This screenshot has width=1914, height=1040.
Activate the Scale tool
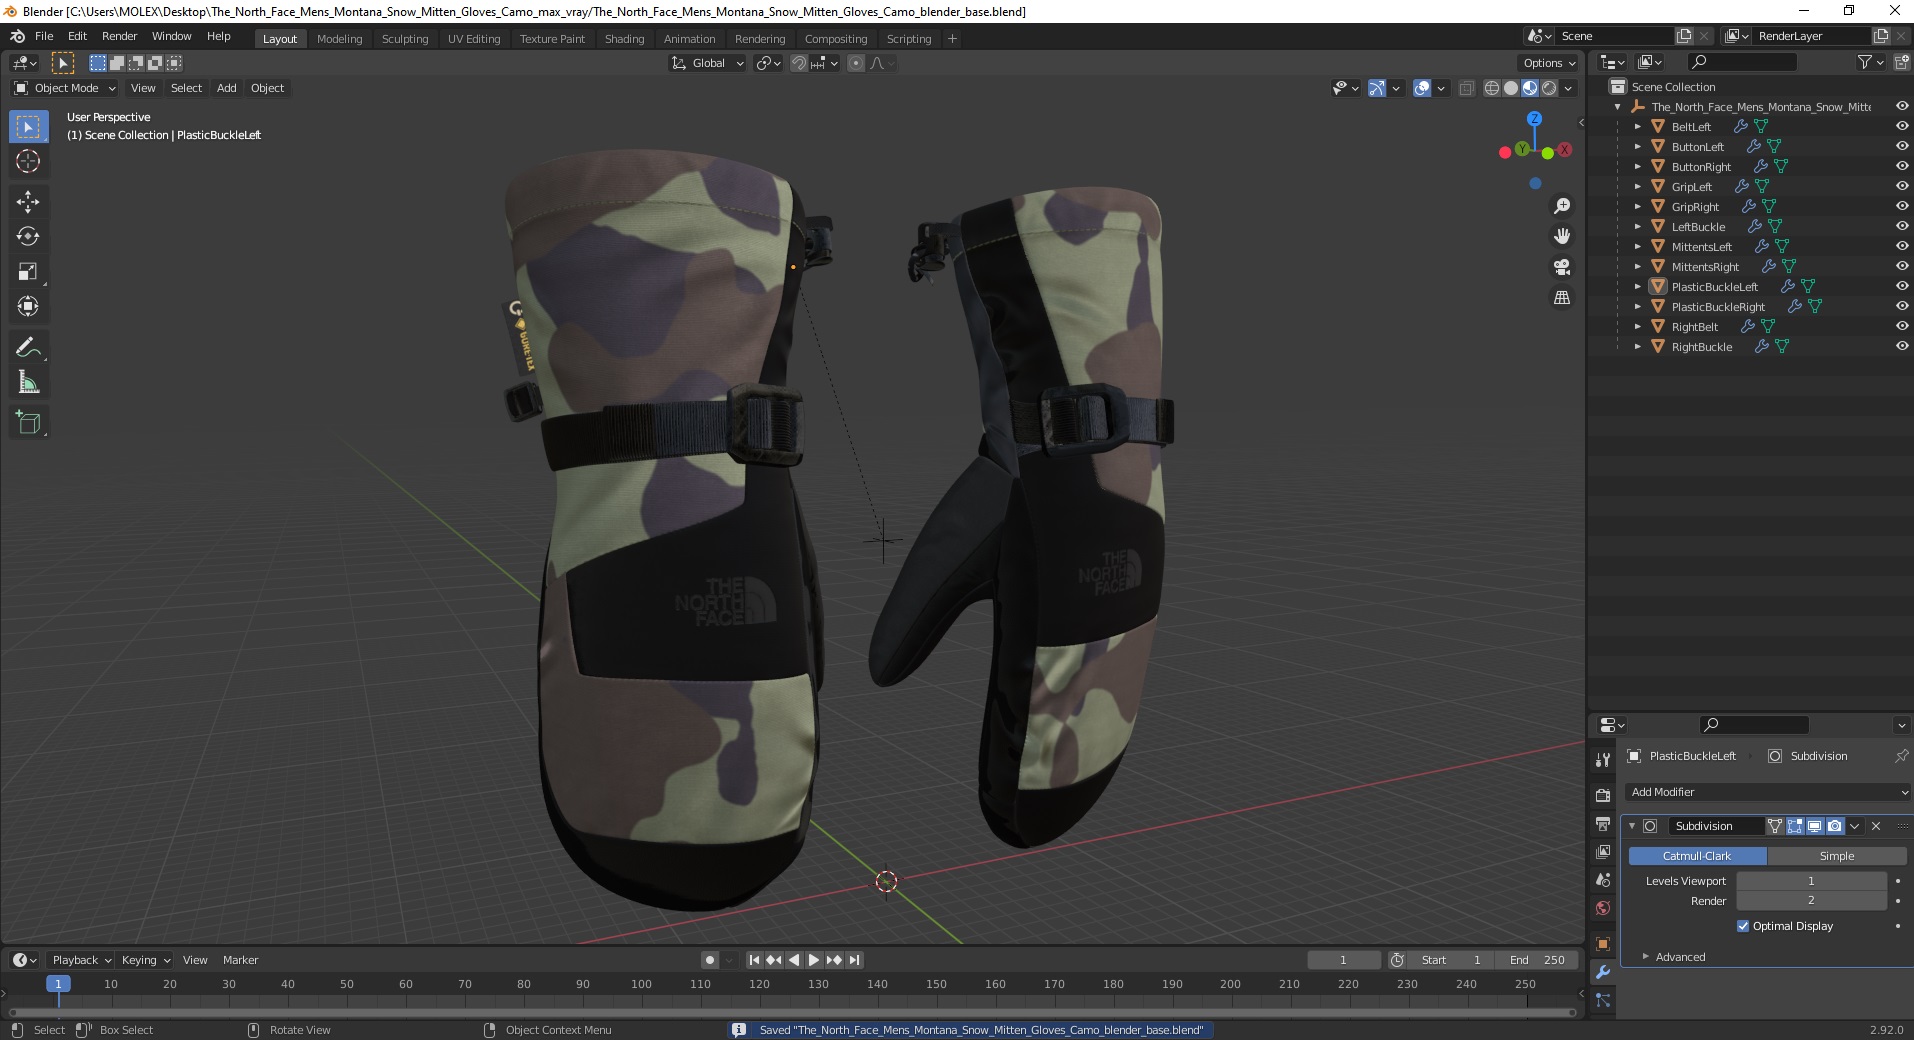pyautogui.click(x=28, y=272)
